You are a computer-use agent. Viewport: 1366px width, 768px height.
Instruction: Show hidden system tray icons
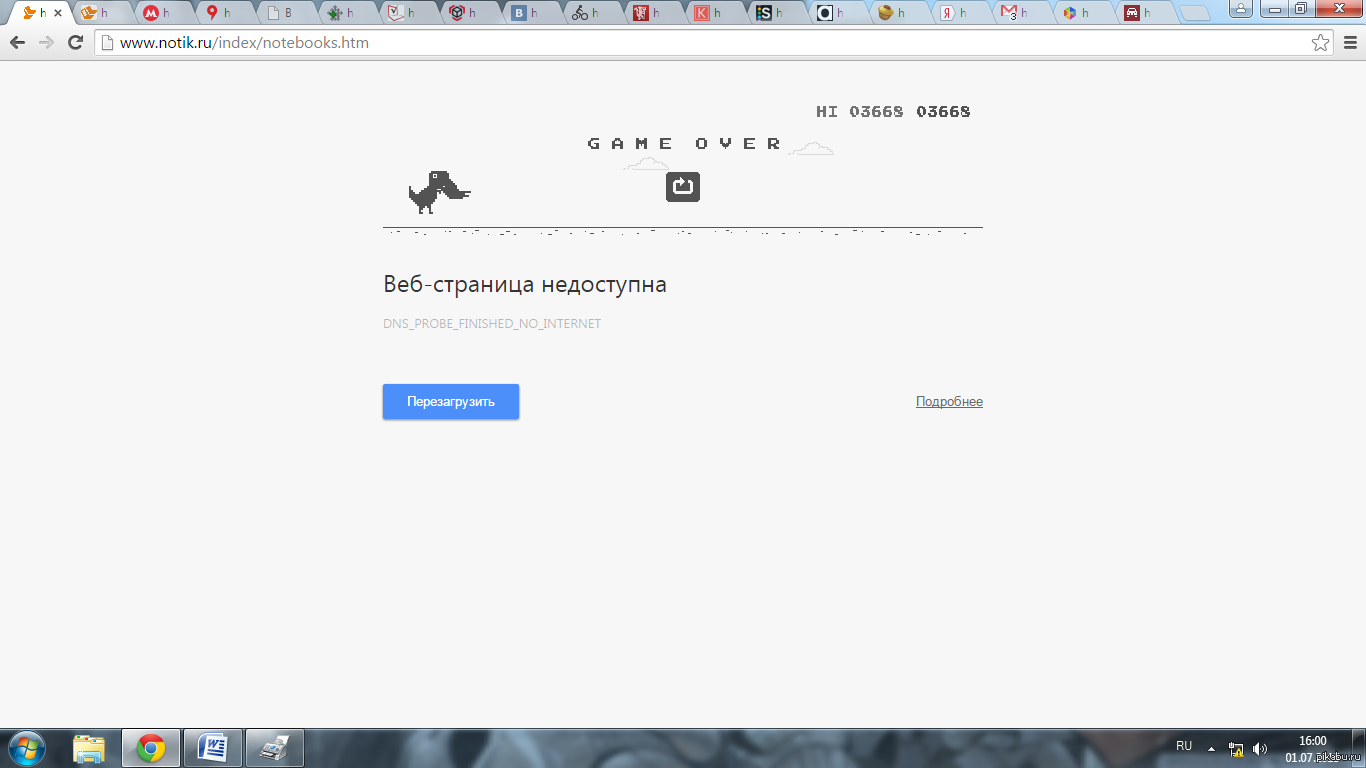coord(1211,748)
